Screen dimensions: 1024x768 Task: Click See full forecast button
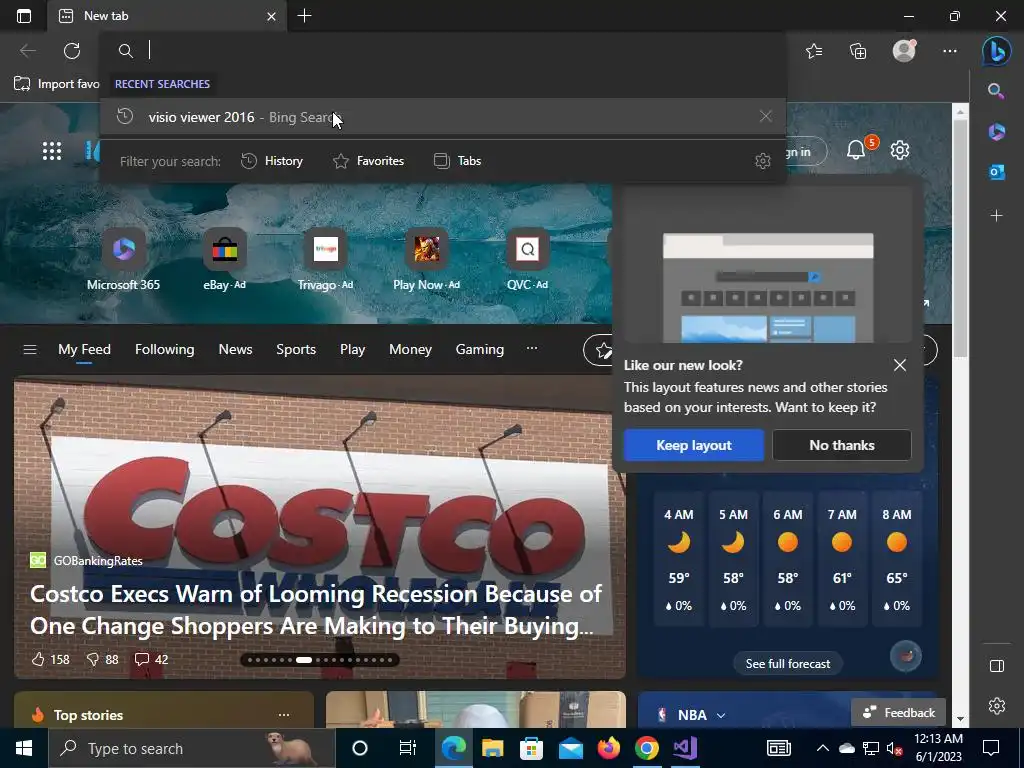point(788,664)
